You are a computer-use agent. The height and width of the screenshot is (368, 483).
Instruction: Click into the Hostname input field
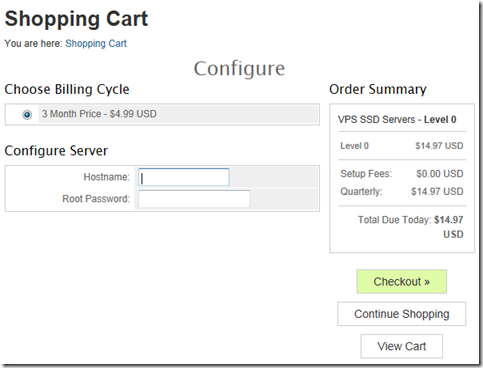[184, 177]
